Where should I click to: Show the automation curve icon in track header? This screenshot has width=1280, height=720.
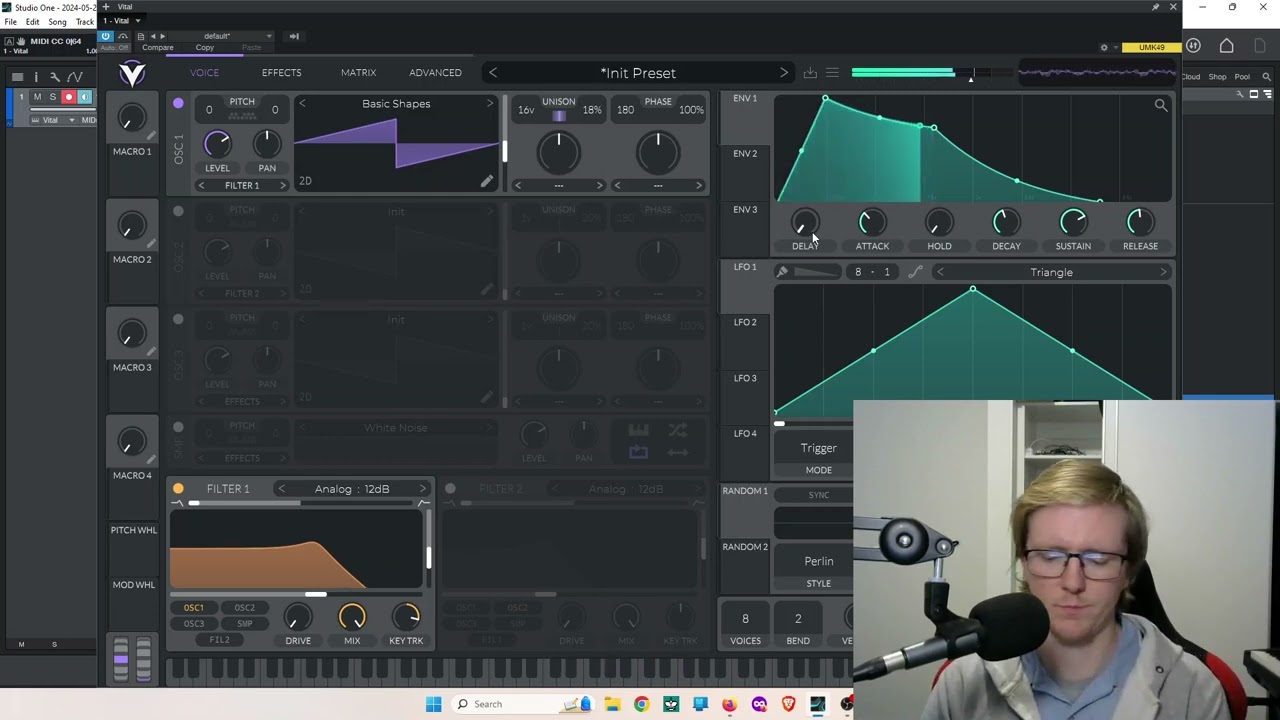(75, 76)
